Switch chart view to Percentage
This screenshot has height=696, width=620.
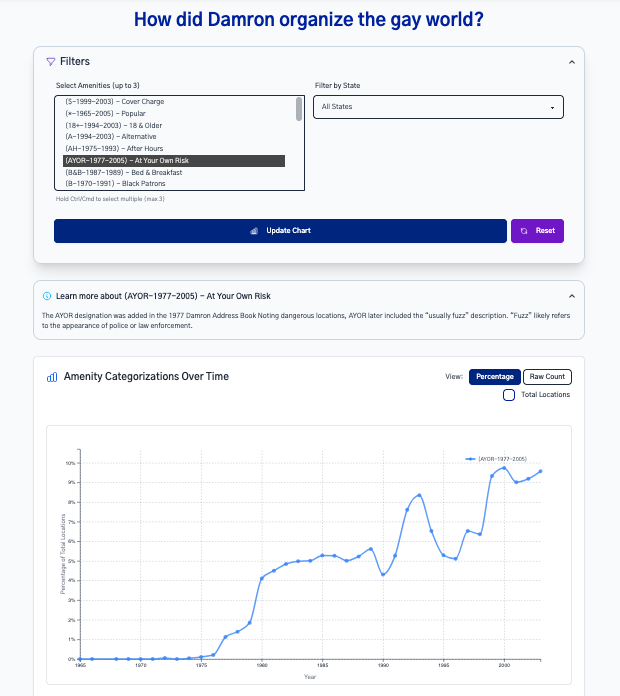(x=495, y=377)
